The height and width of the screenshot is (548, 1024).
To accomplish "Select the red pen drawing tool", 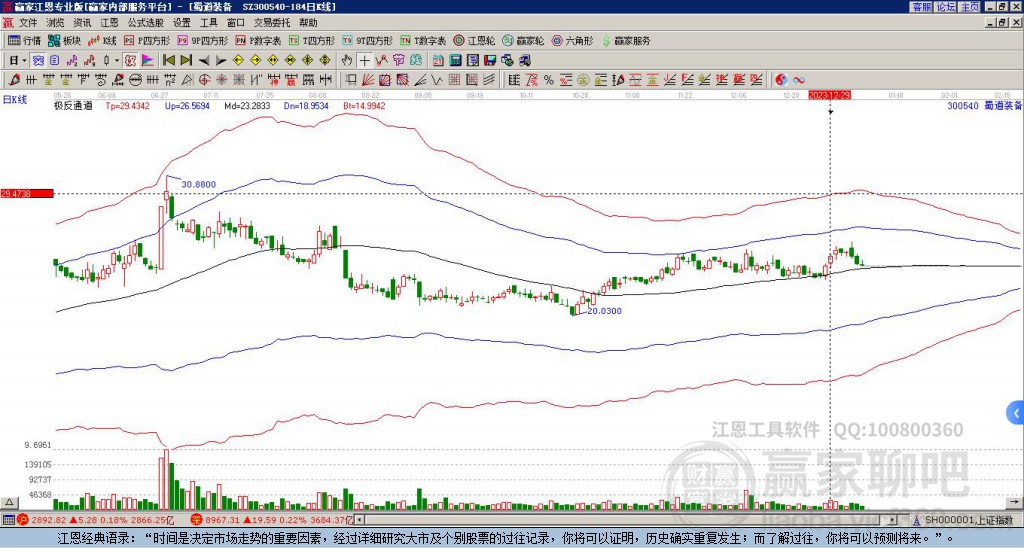I will 13,80.
